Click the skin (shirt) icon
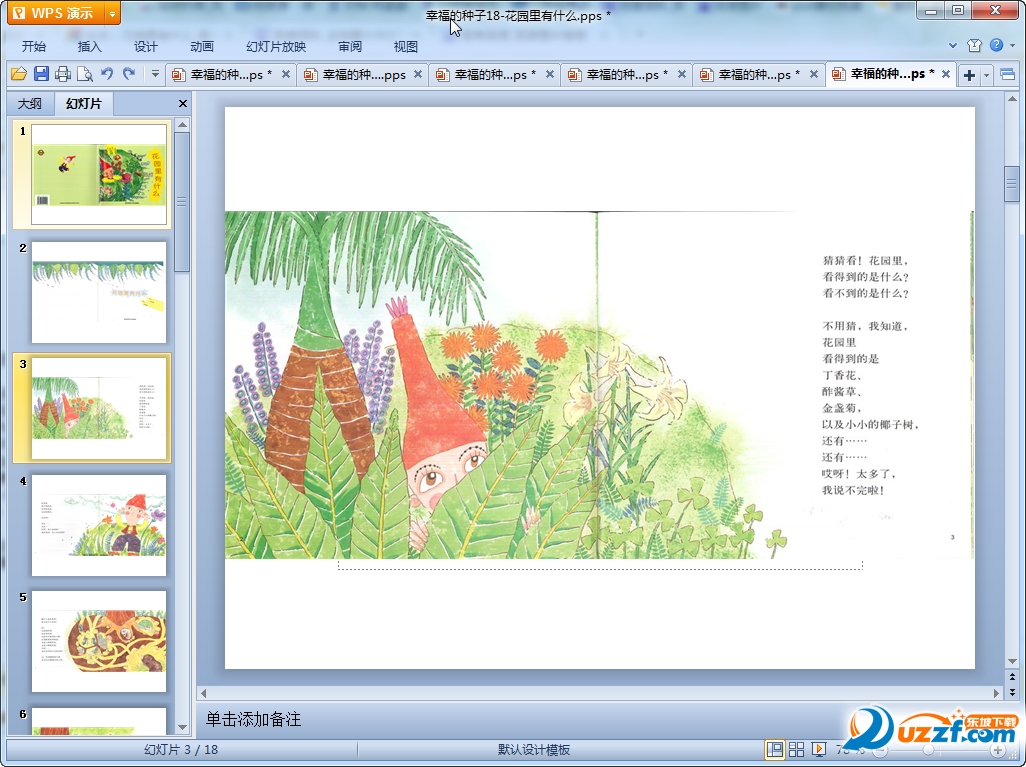Image resolution: width=1026 pixels, height=767 pixels. tap(974, 45)
